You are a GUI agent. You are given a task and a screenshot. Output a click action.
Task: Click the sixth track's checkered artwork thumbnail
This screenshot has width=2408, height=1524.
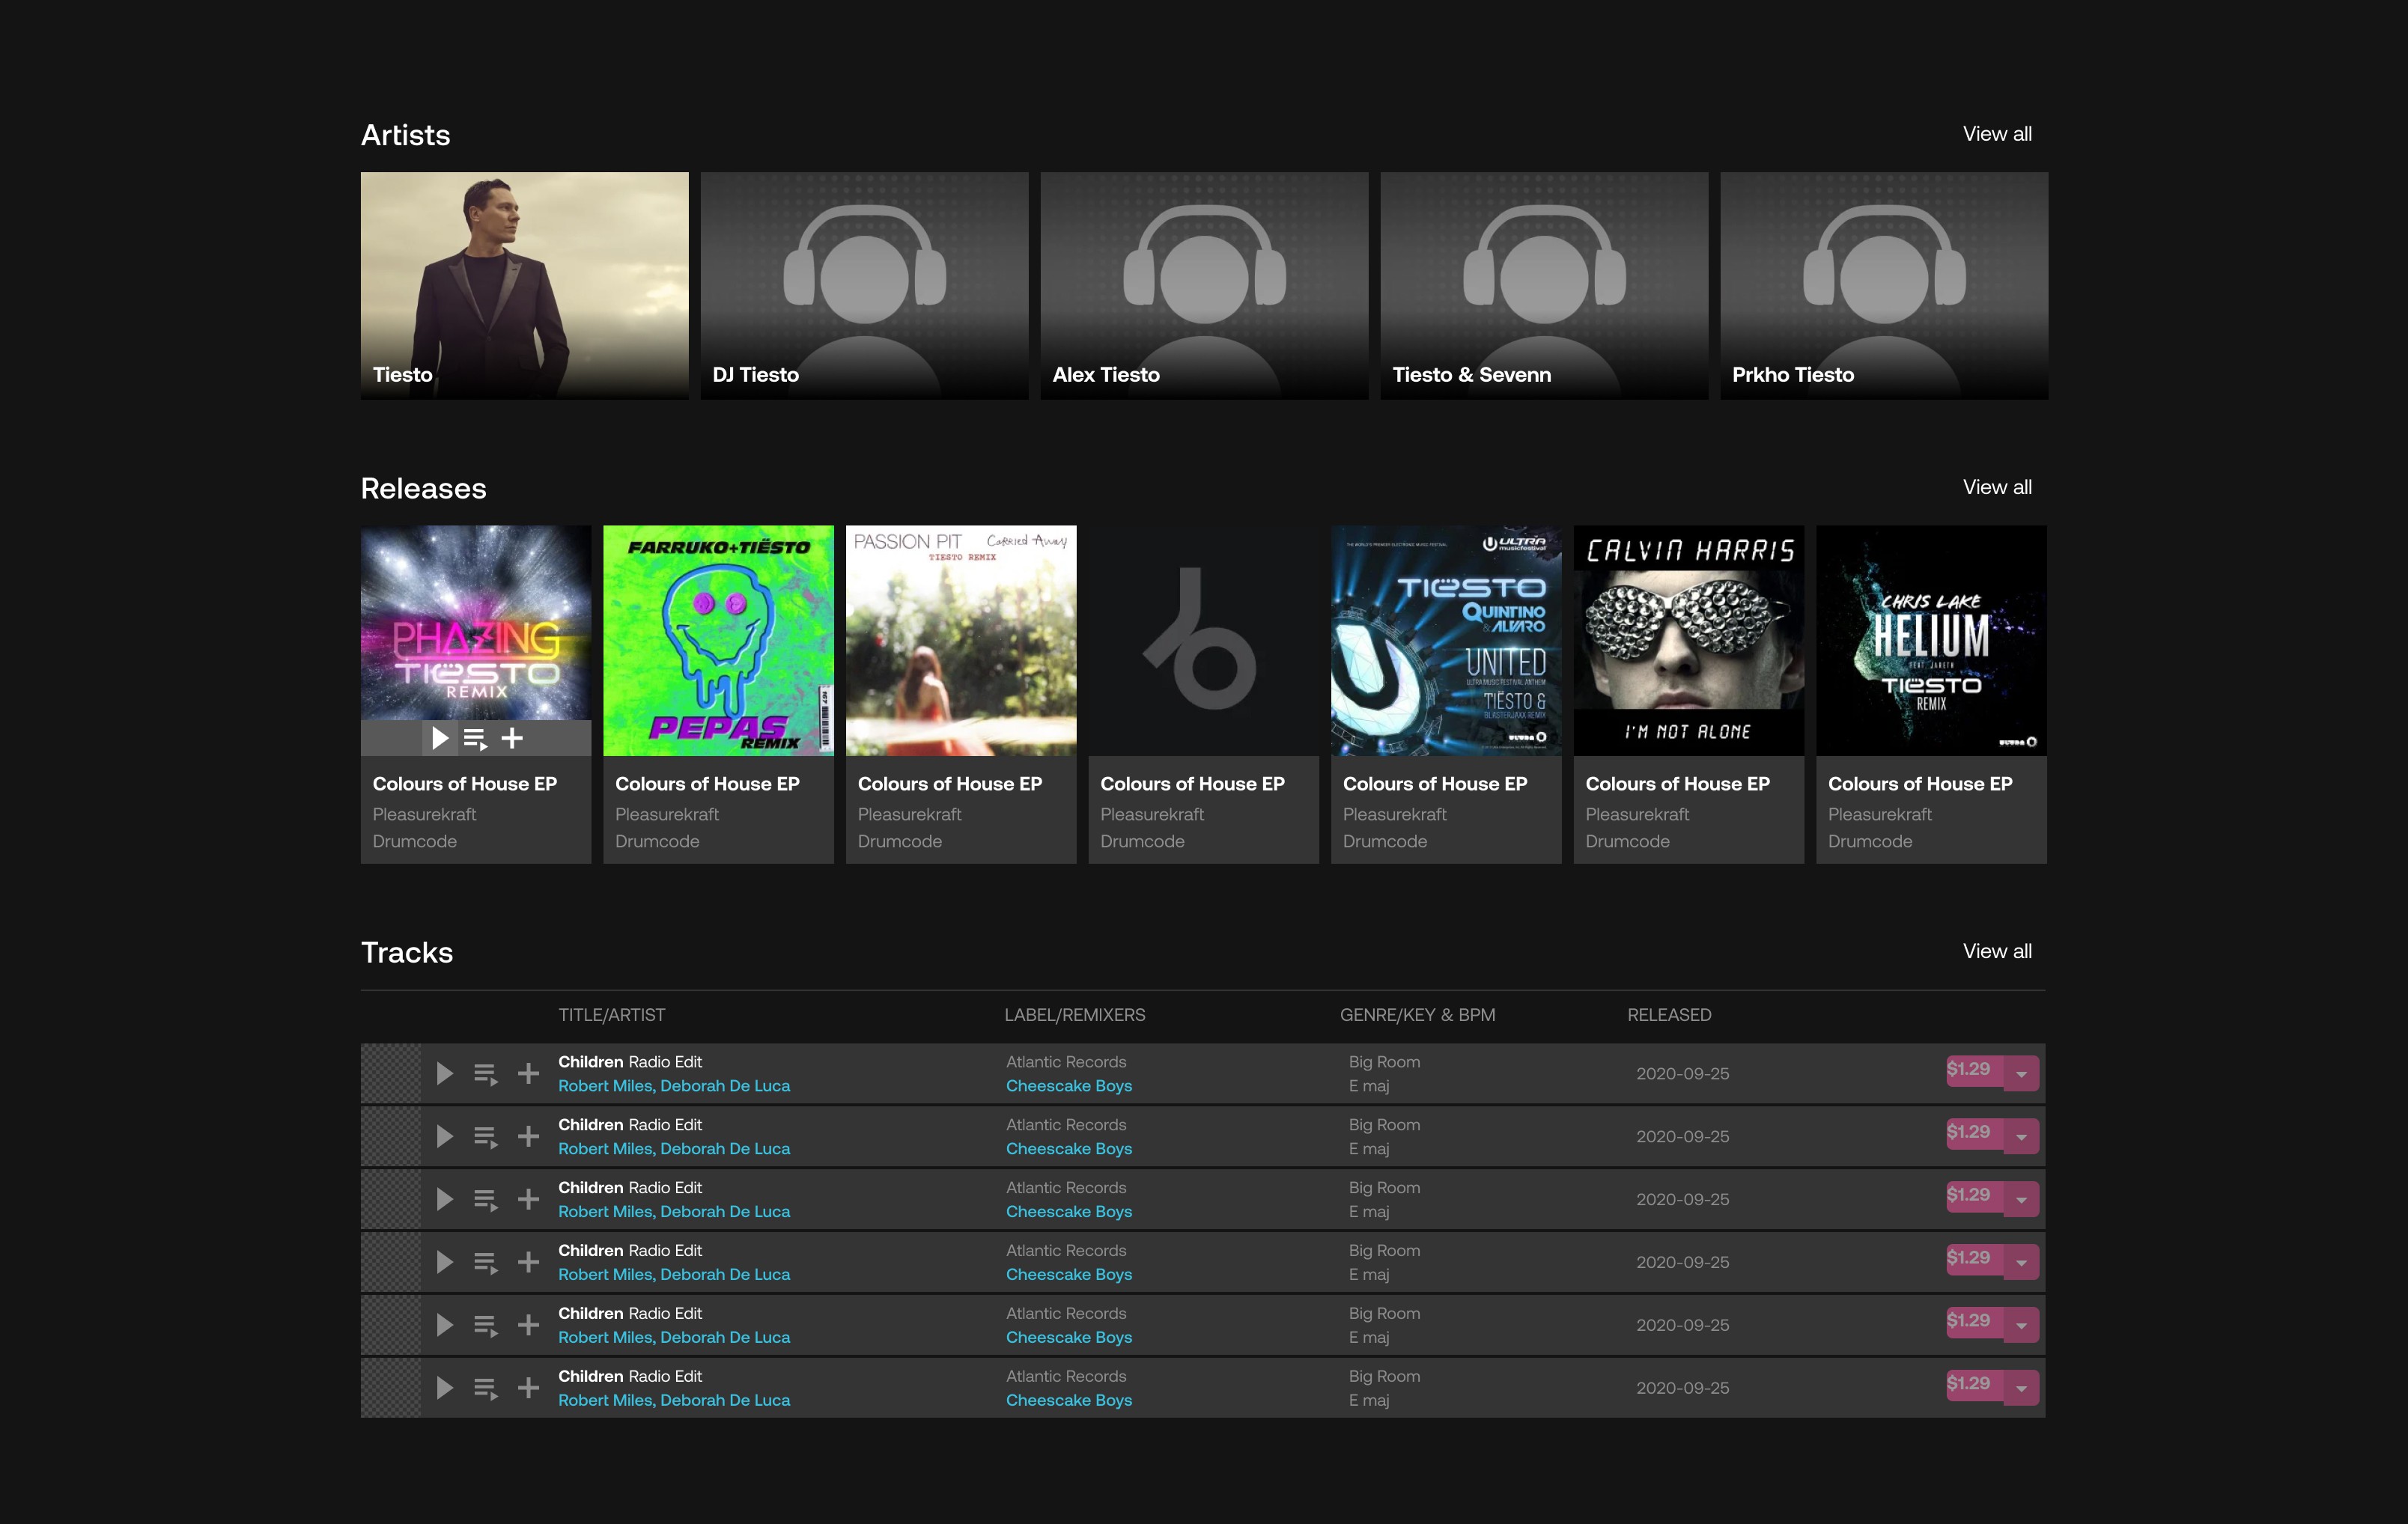point(391,1388)
